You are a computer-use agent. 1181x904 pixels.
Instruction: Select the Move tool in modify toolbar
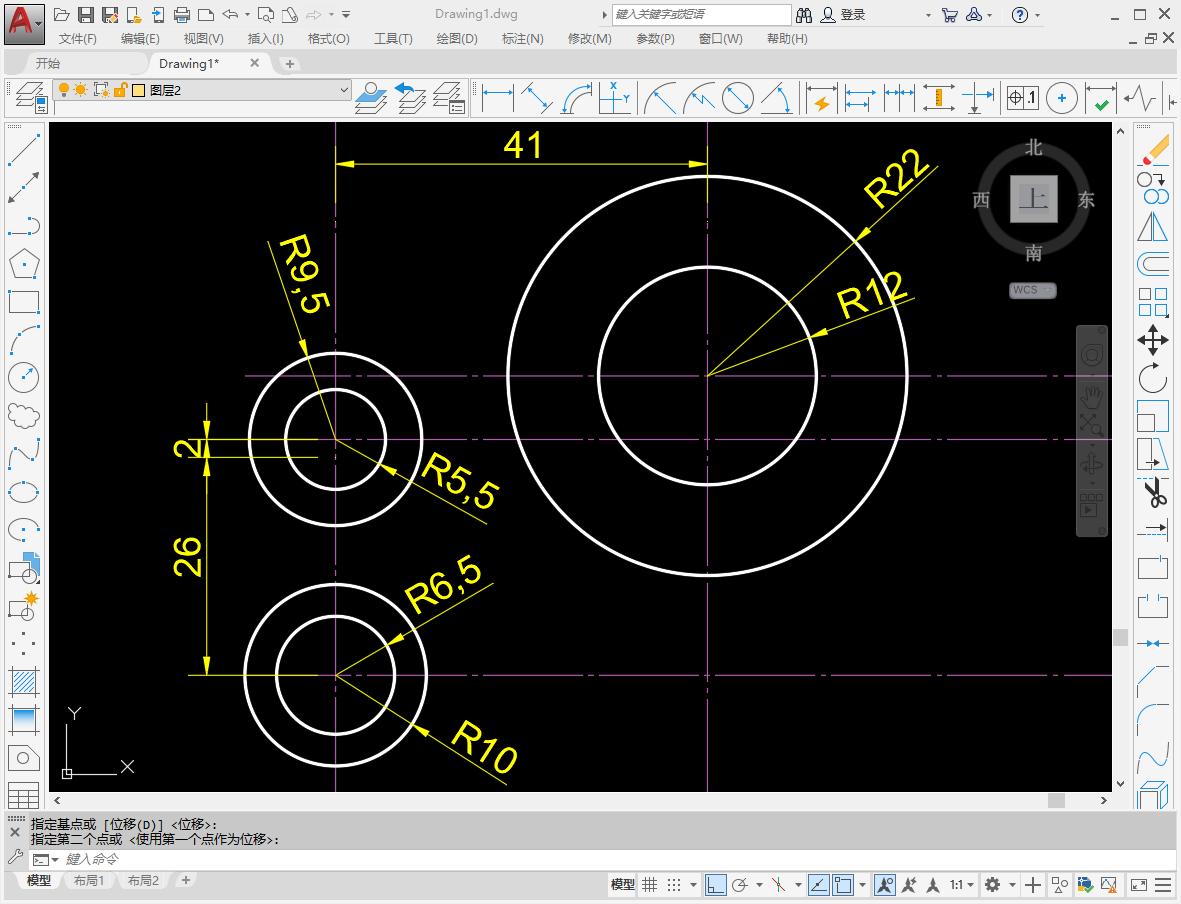pos(1153,340)
